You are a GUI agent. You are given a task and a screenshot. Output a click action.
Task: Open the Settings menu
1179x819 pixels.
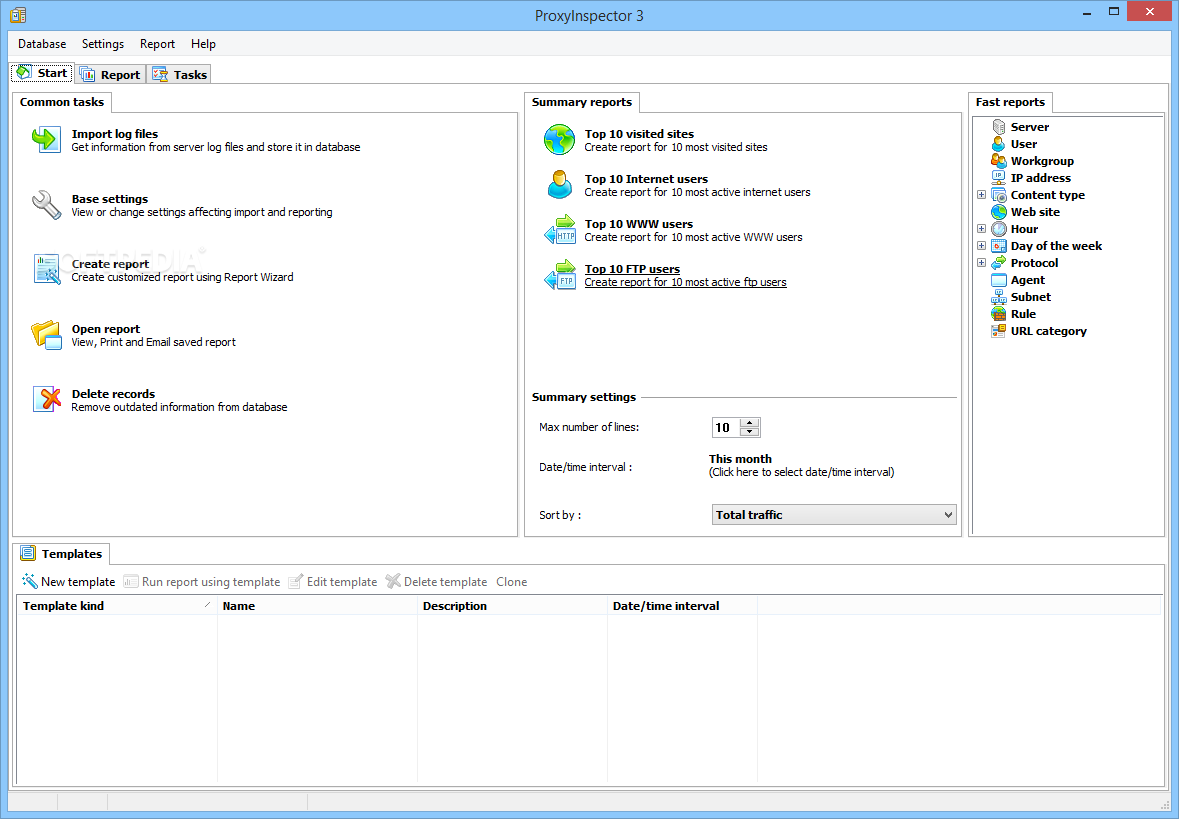tap(103, 44)
